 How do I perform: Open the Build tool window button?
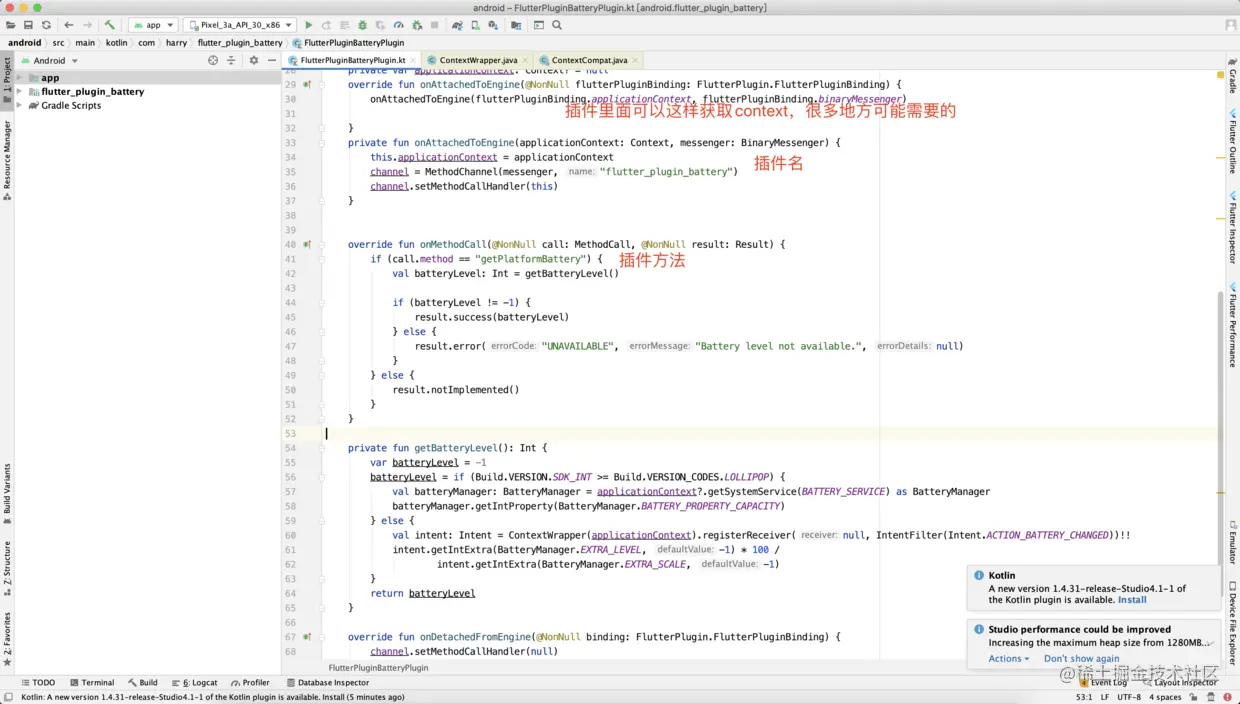(x=142, y=682)
